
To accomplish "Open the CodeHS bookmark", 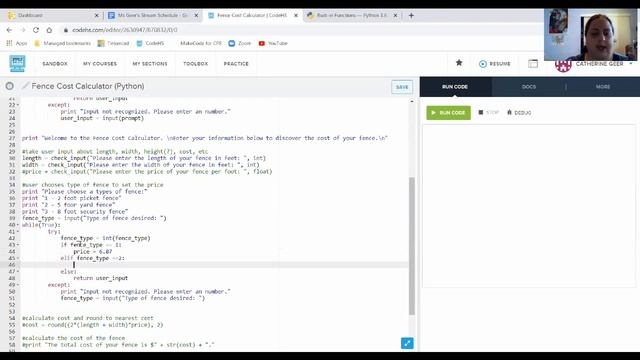I will click(150, 43).
